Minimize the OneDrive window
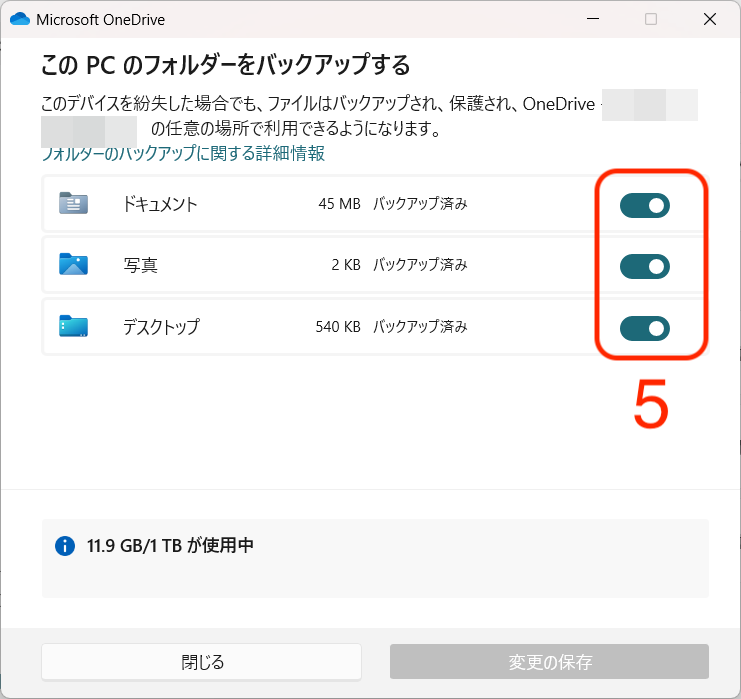 pos(593,19)
